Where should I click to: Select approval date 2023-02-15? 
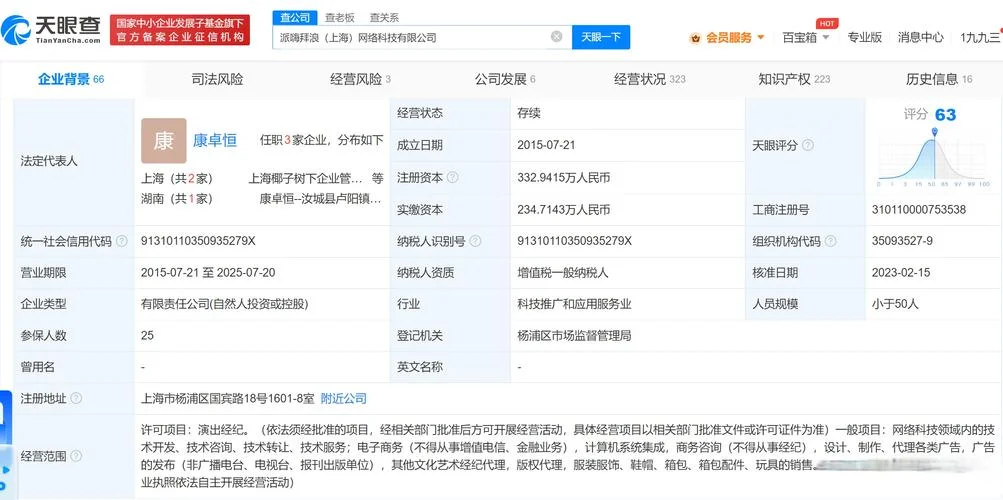pos(901,272)
